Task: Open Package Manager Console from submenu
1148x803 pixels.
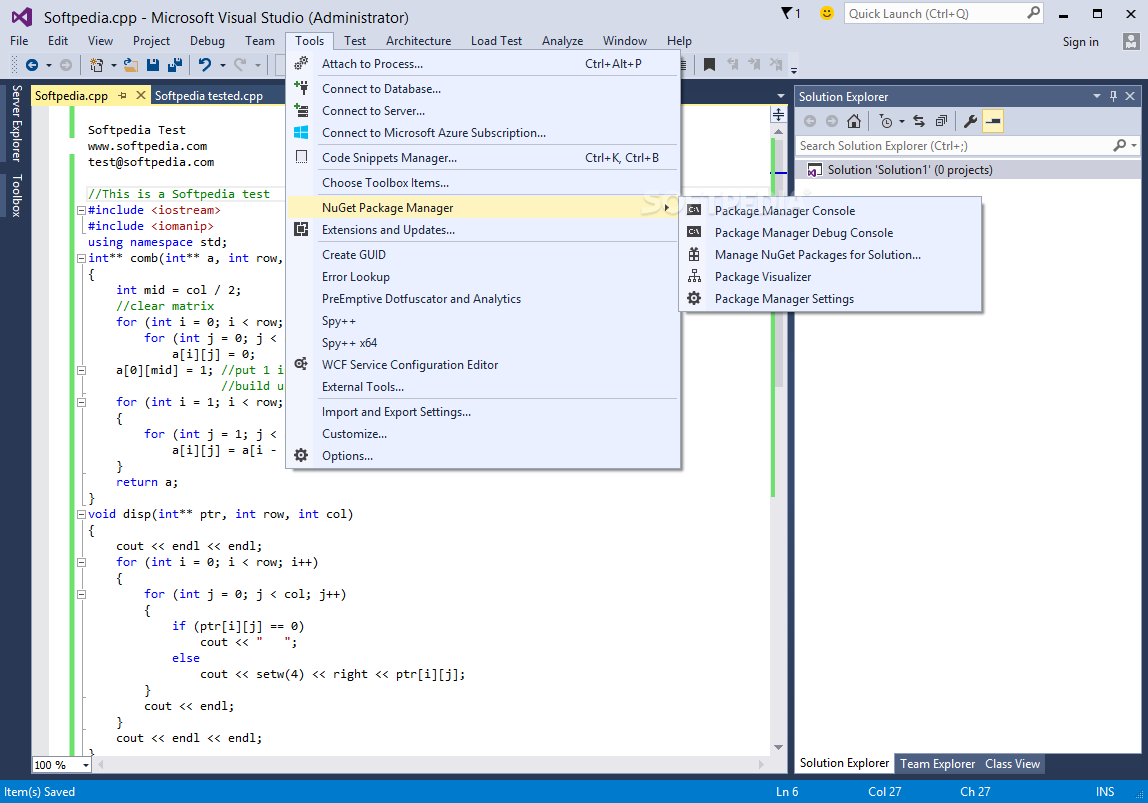Action: (x=830, y=211)
